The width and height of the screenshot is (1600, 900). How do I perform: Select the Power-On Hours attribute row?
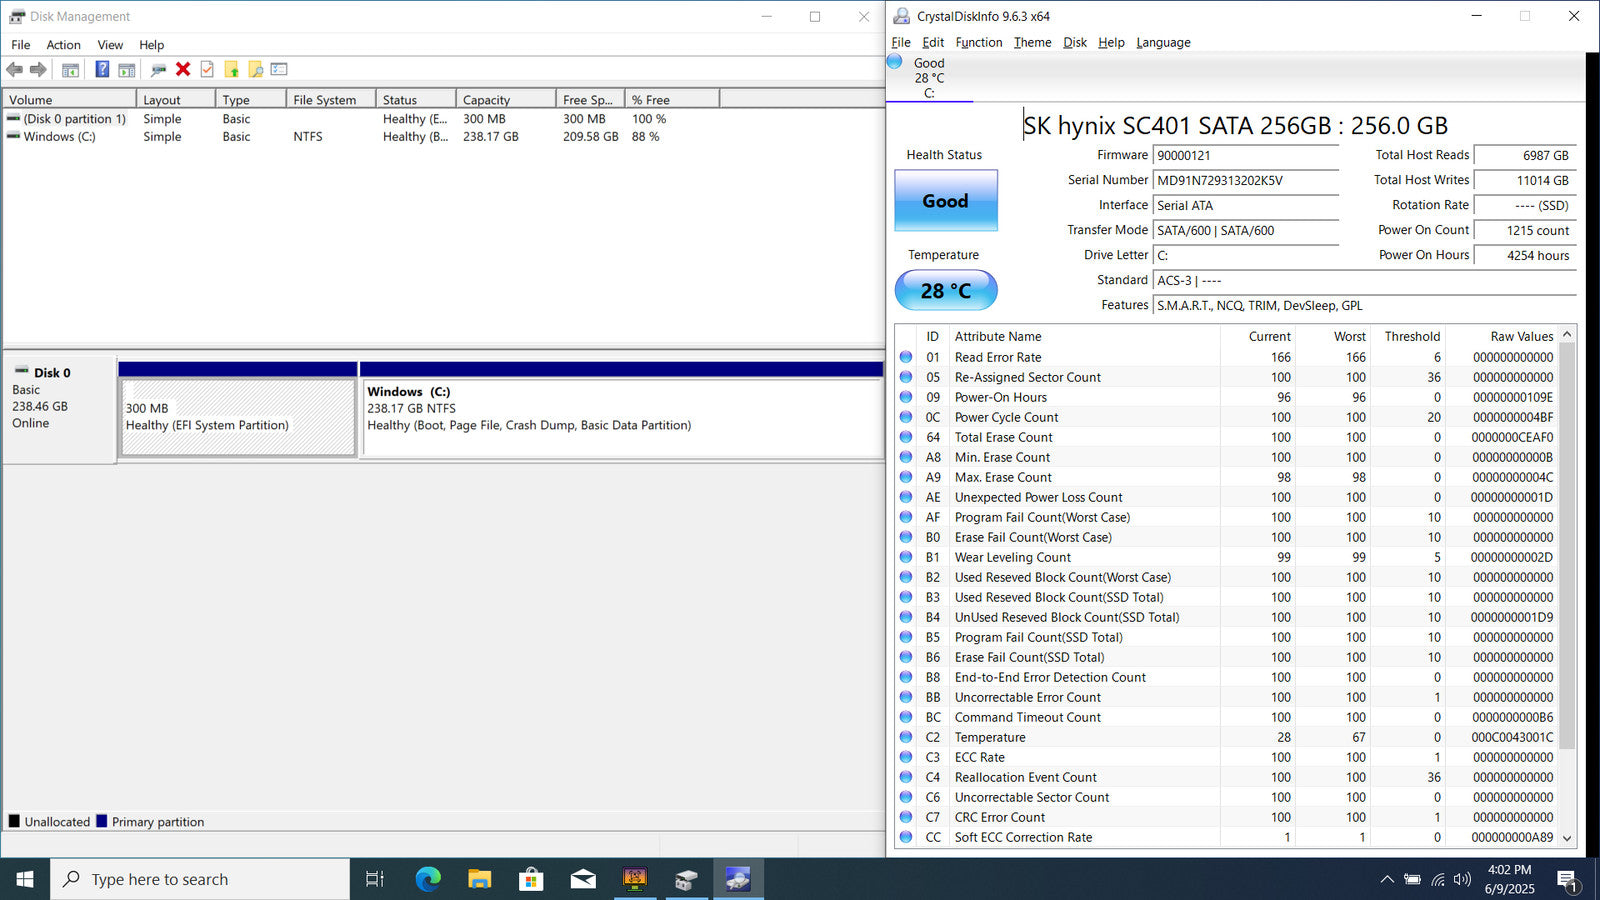pos(1226,397)
